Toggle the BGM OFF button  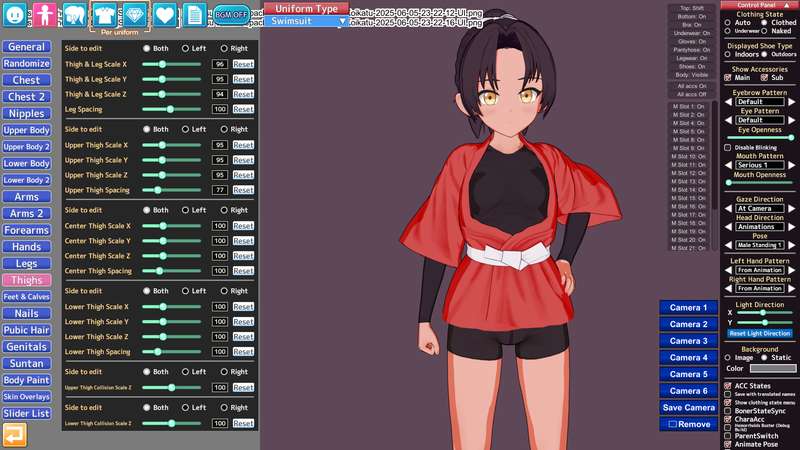(231, 15)
